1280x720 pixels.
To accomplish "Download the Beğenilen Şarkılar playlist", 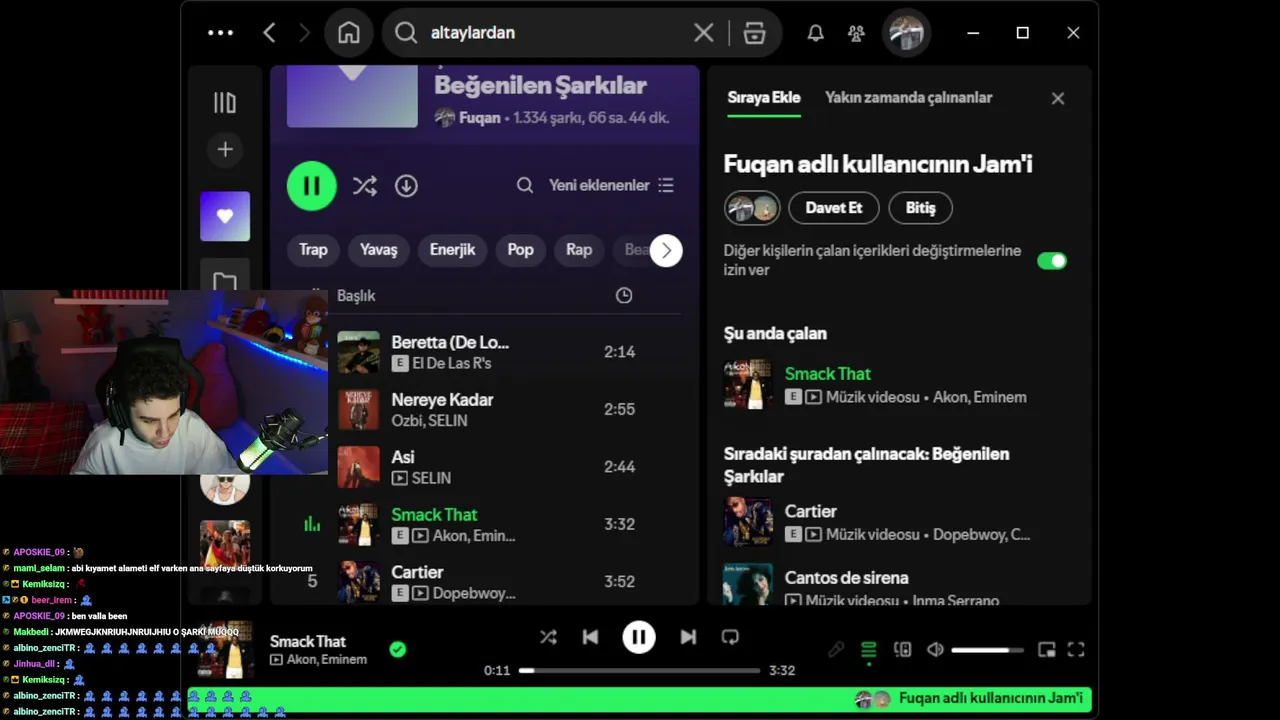I will tap(406, 186).
